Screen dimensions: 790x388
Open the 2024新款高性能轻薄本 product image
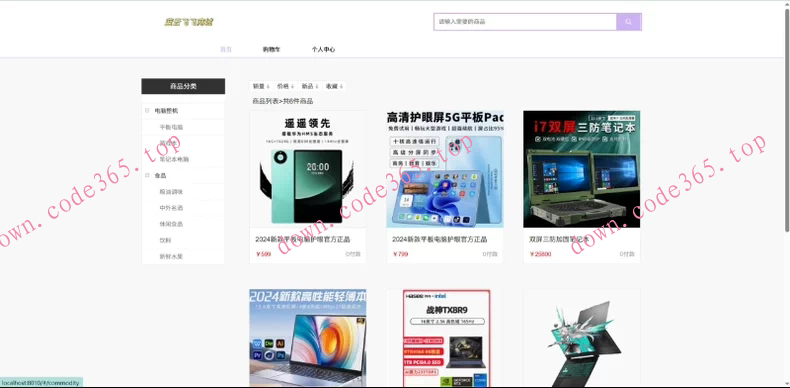pyautogui.click(x=308, y=338)
